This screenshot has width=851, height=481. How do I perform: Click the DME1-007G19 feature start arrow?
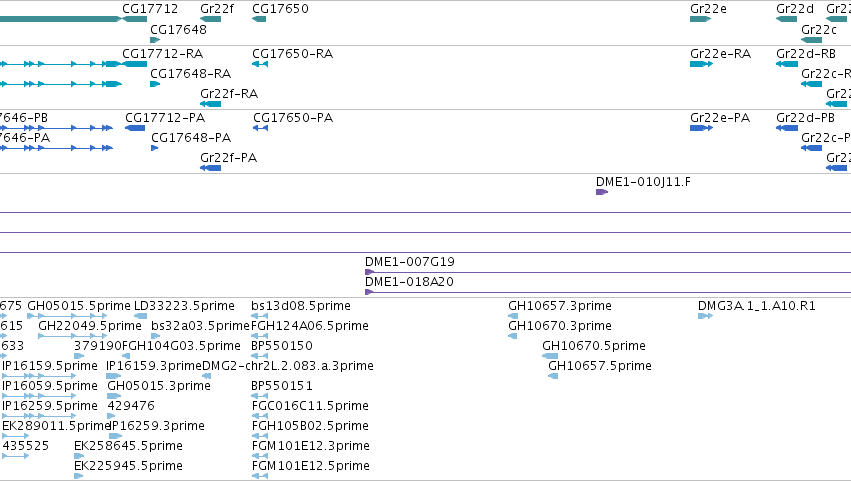pyautogui.click(x=370, y=272)
